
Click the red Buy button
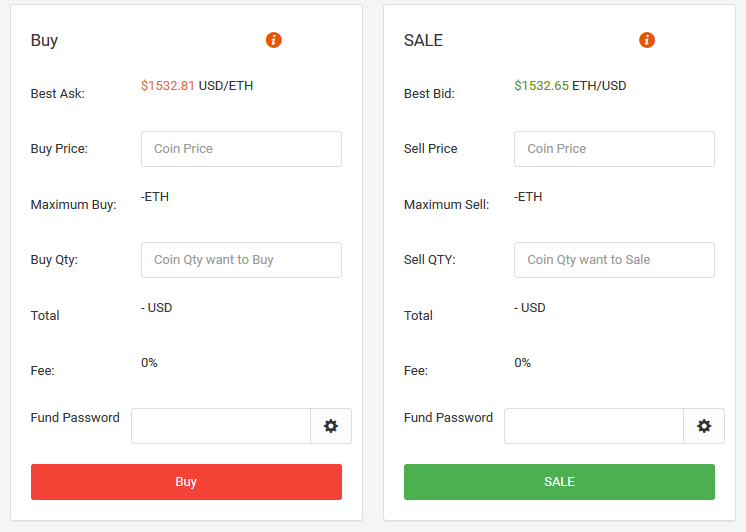pos(186,482)
